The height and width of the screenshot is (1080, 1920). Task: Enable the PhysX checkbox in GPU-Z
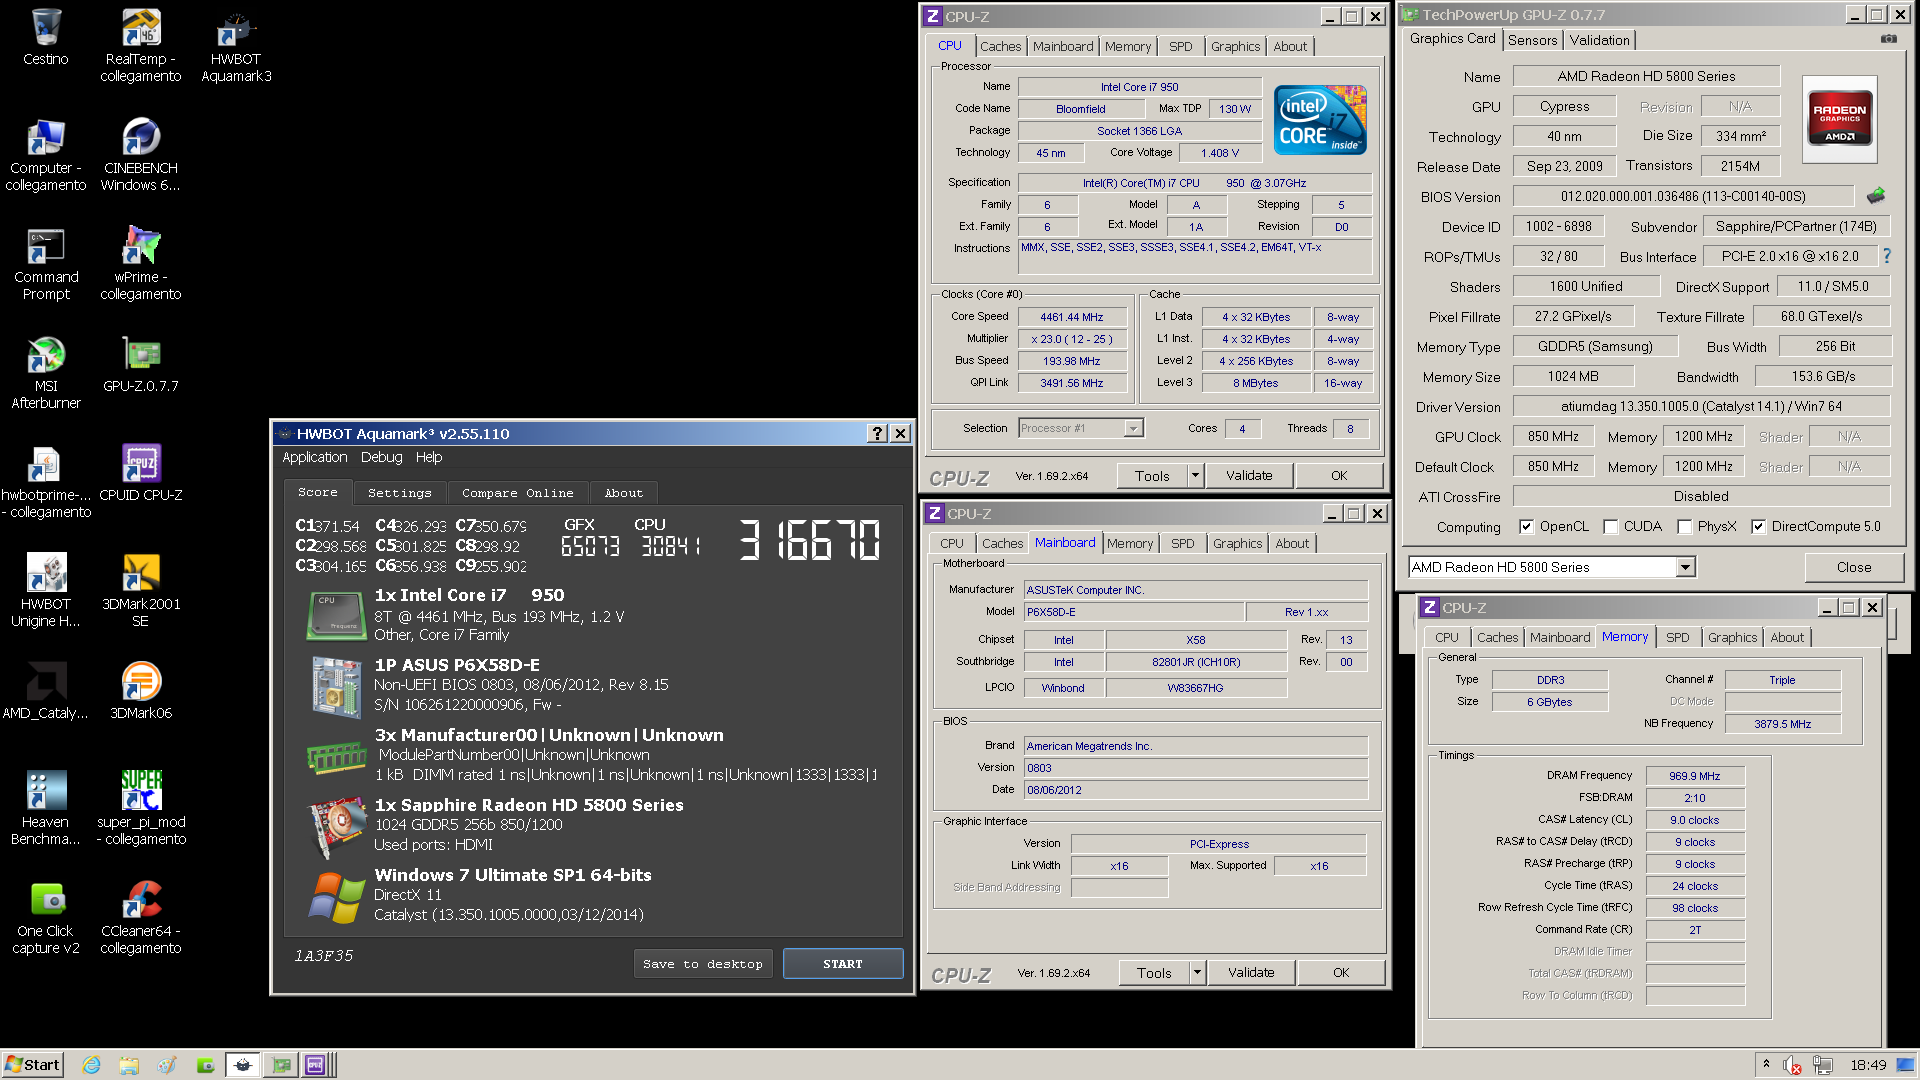(x=1684, y=526)
